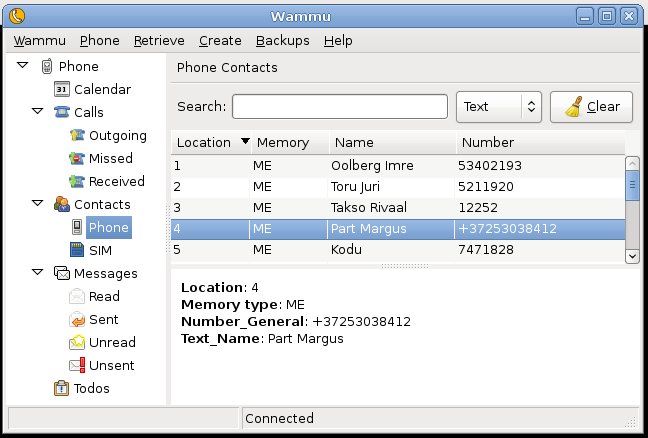Sort contacts by Name column header
The image size is (648, 438).
pyautogui.click(x=391, y=143)
